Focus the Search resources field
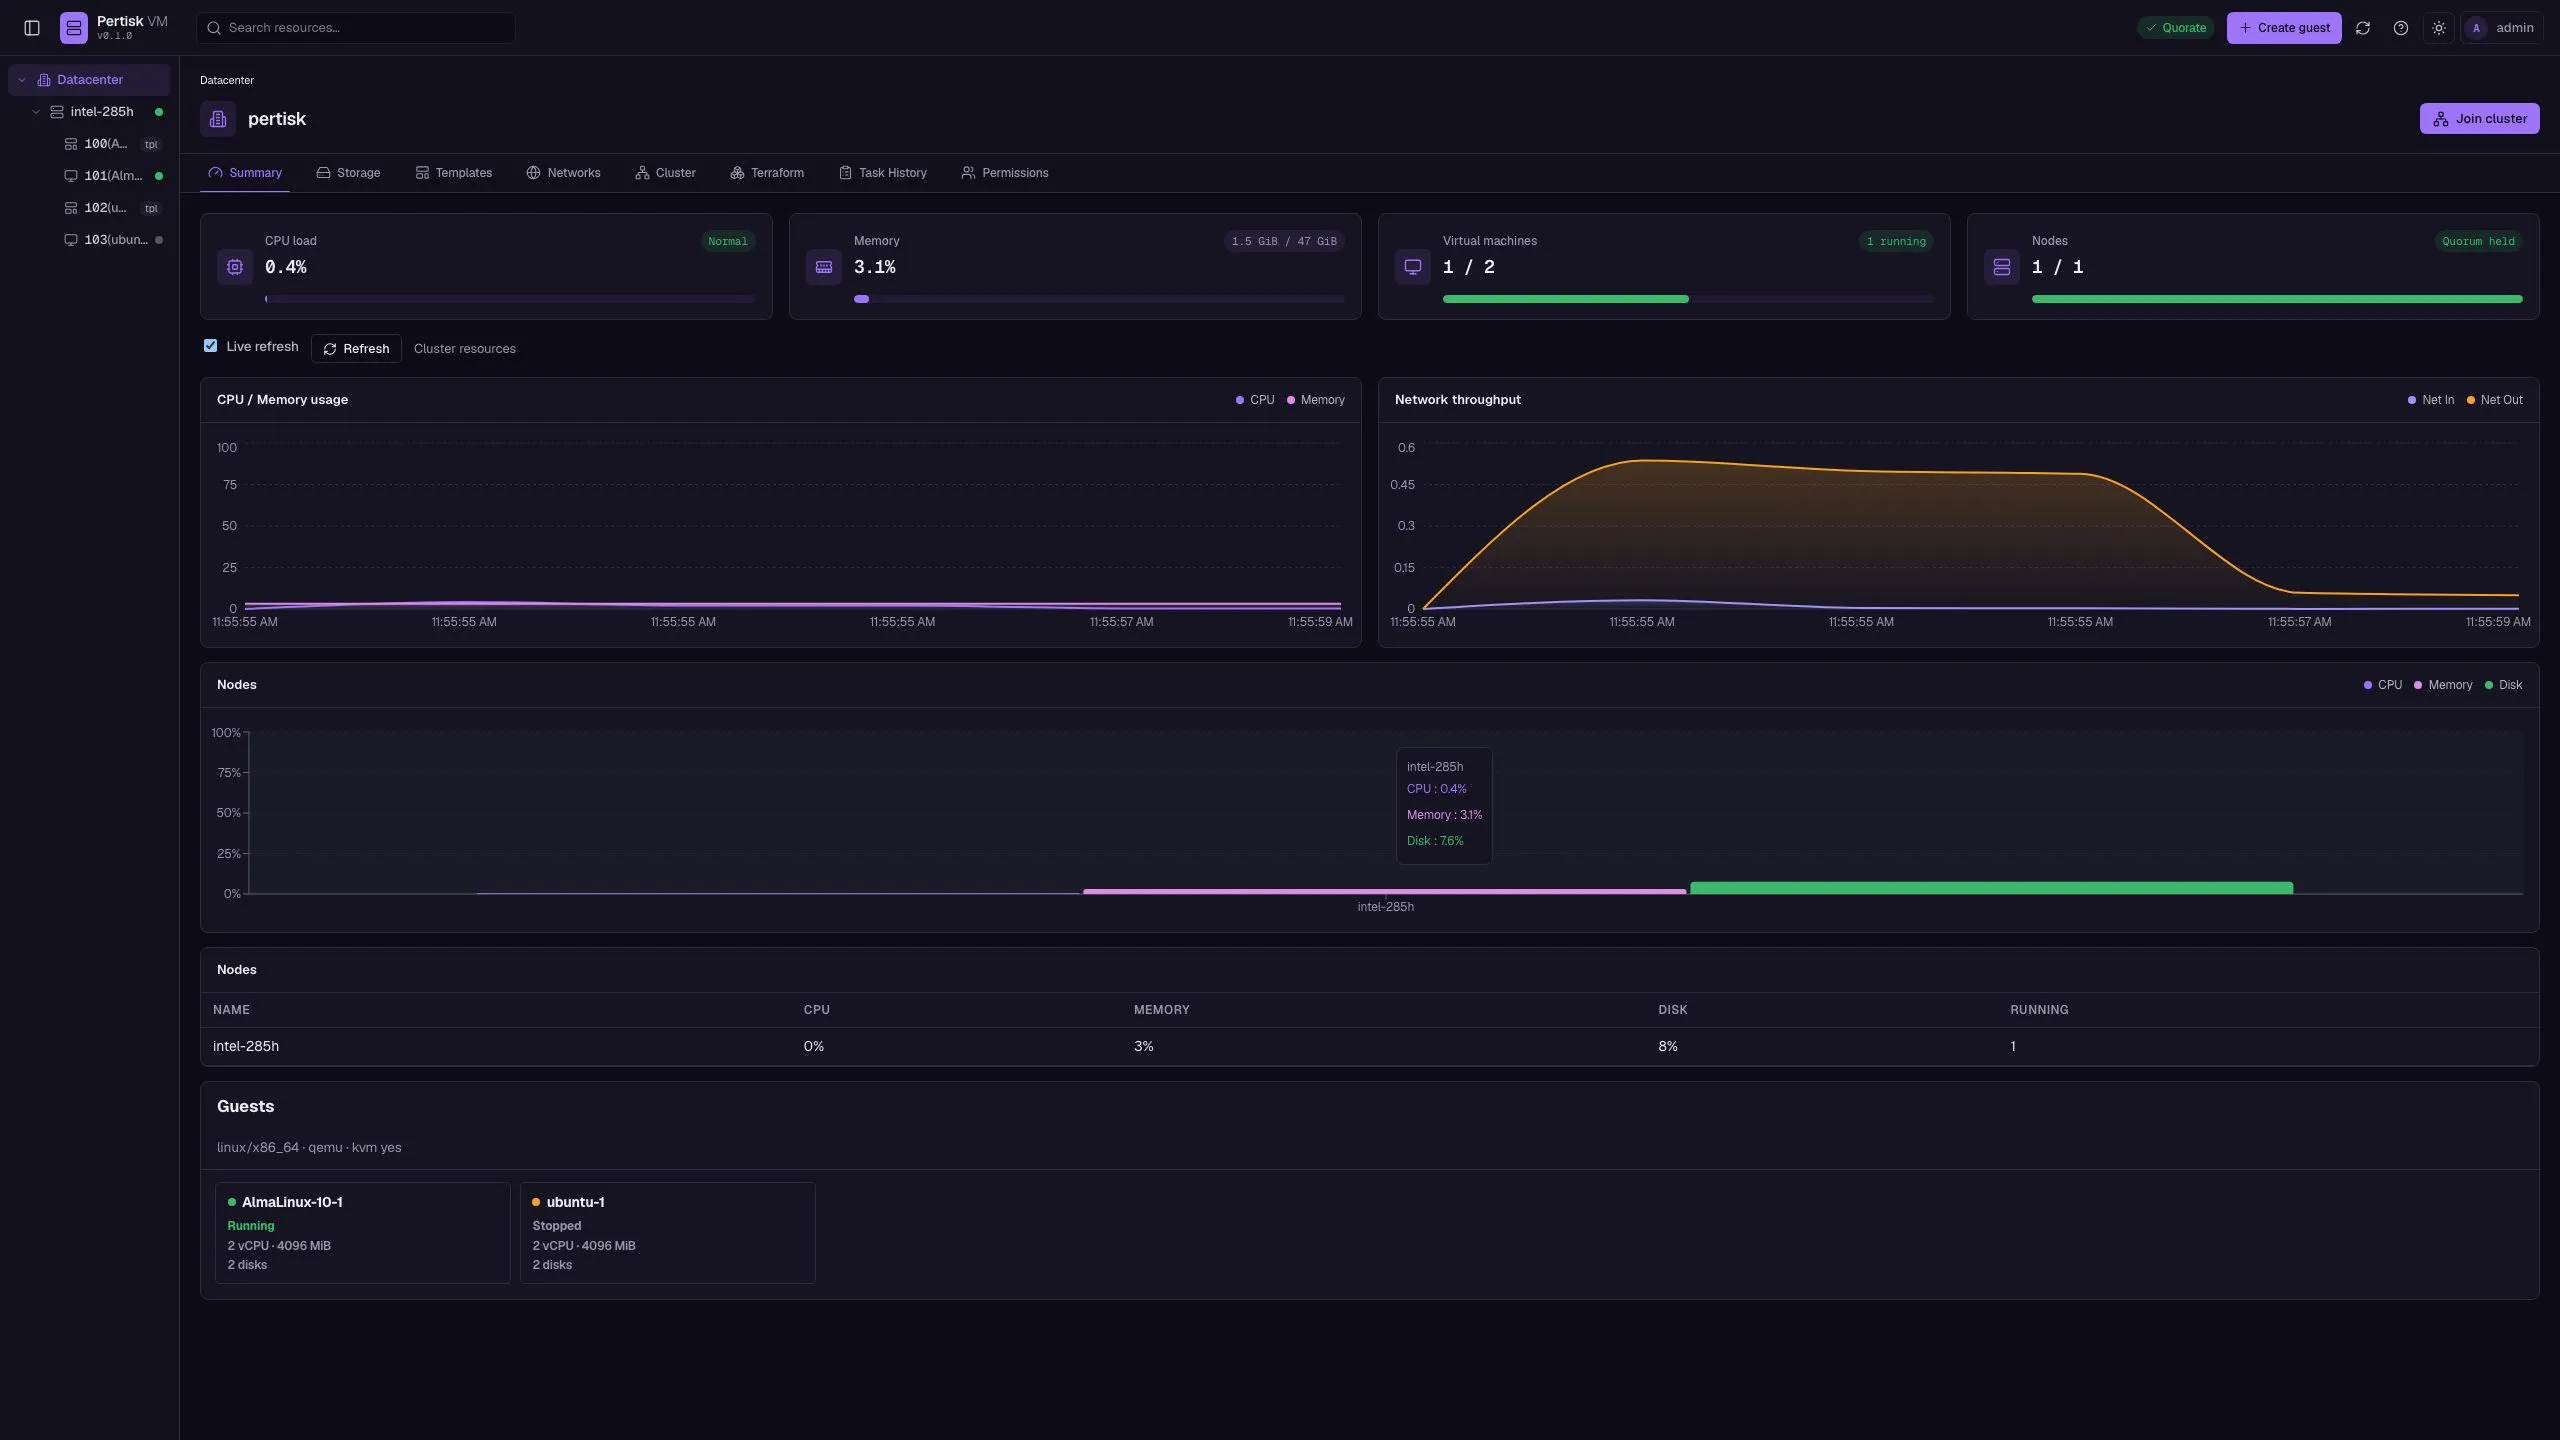The image size is (2560, 1440). pos(356,28)
